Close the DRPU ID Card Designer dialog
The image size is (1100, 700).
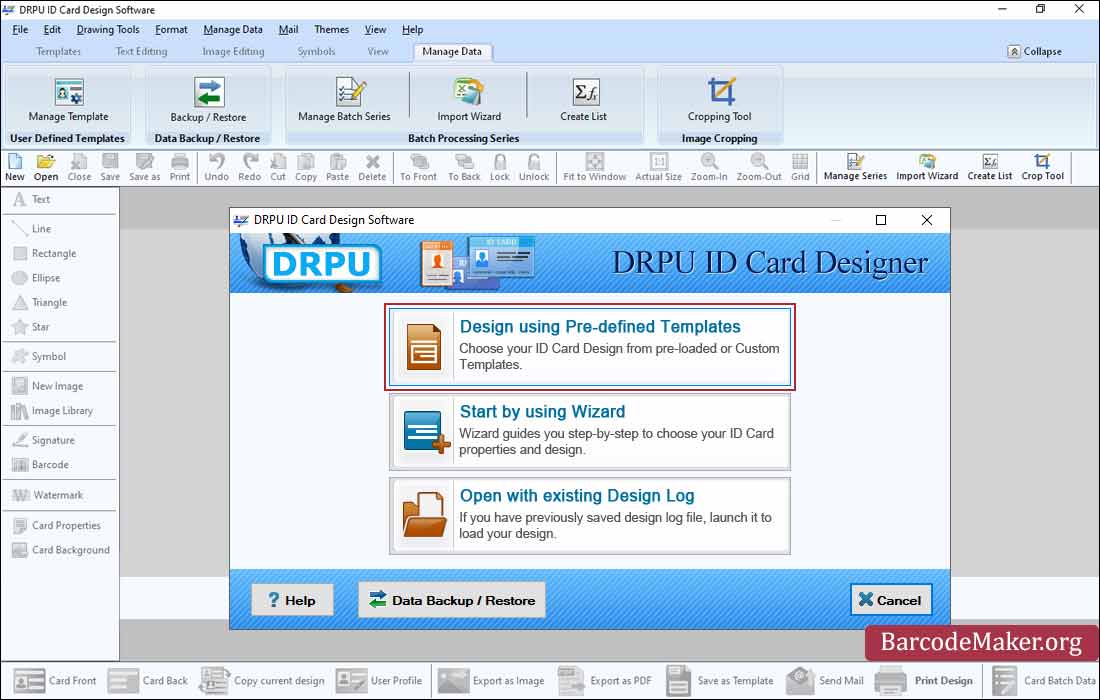[927, 220]
